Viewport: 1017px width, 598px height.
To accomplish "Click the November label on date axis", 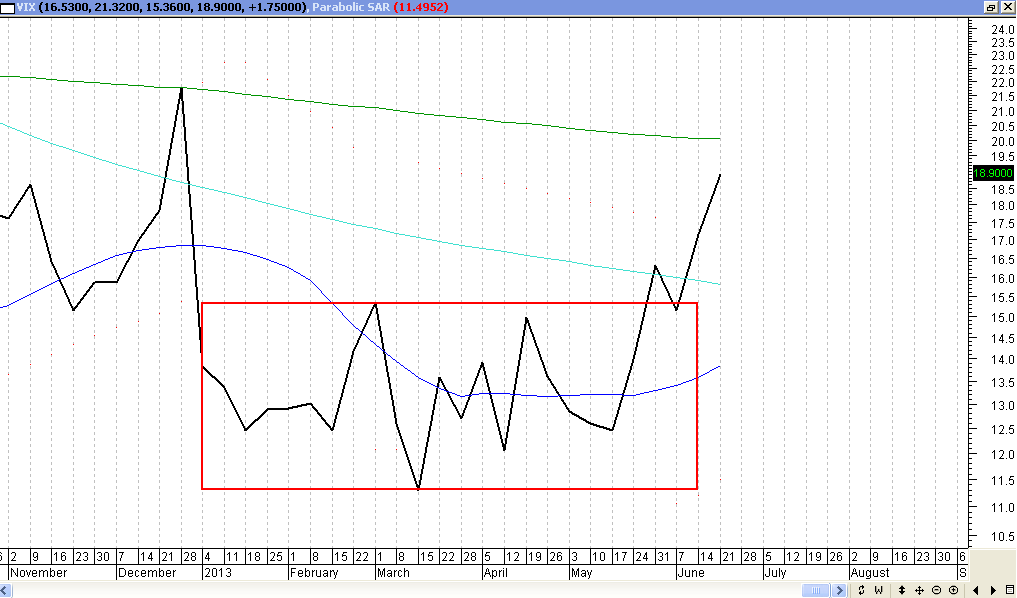I will point(38,573).
